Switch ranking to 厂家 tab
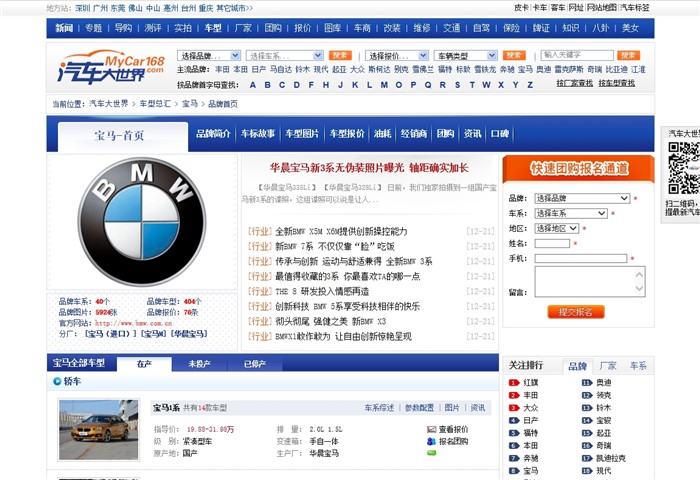 pyautogui.click(x=608, y=366)
